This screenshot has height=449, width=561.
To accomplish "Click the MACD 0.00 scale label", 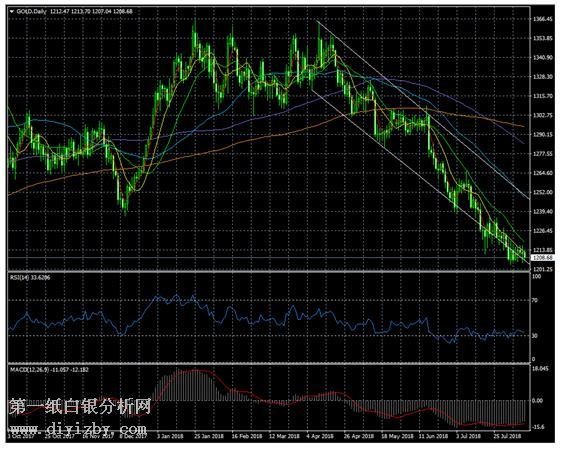I will pyautogui.click(x=537, y=401).
